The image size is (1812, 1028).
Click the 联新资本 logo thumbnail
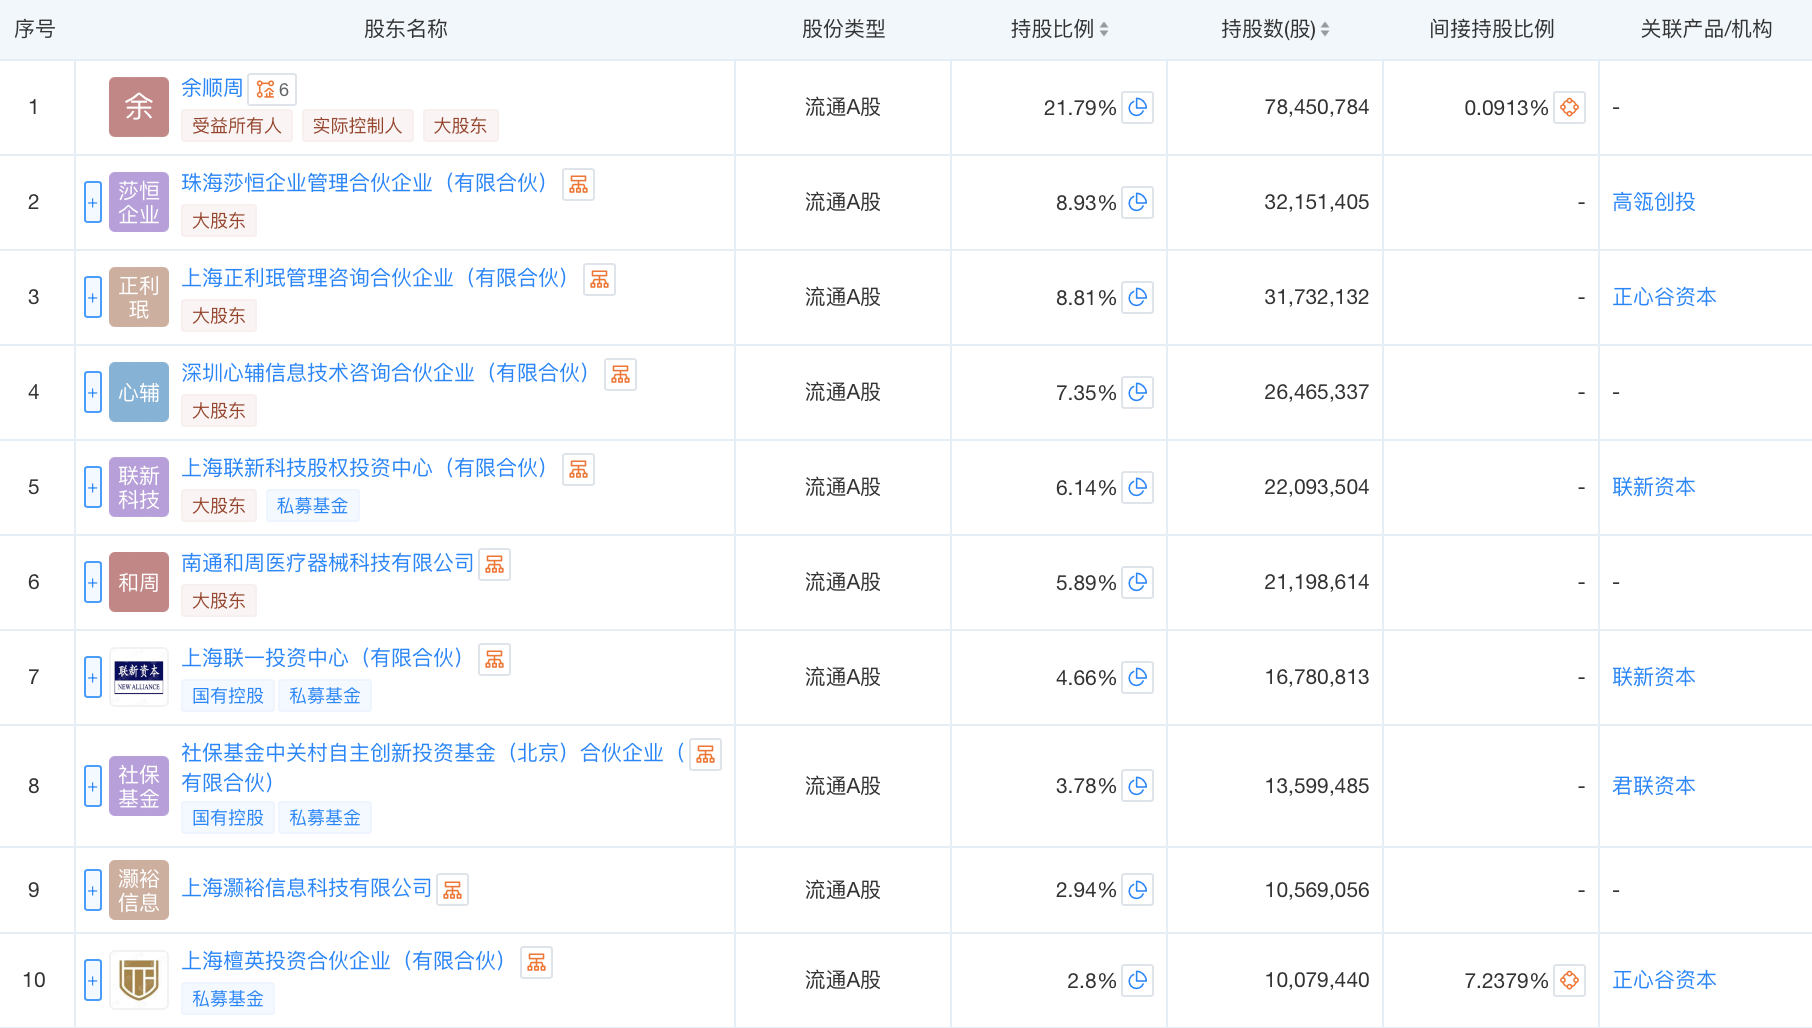(139, 677)
